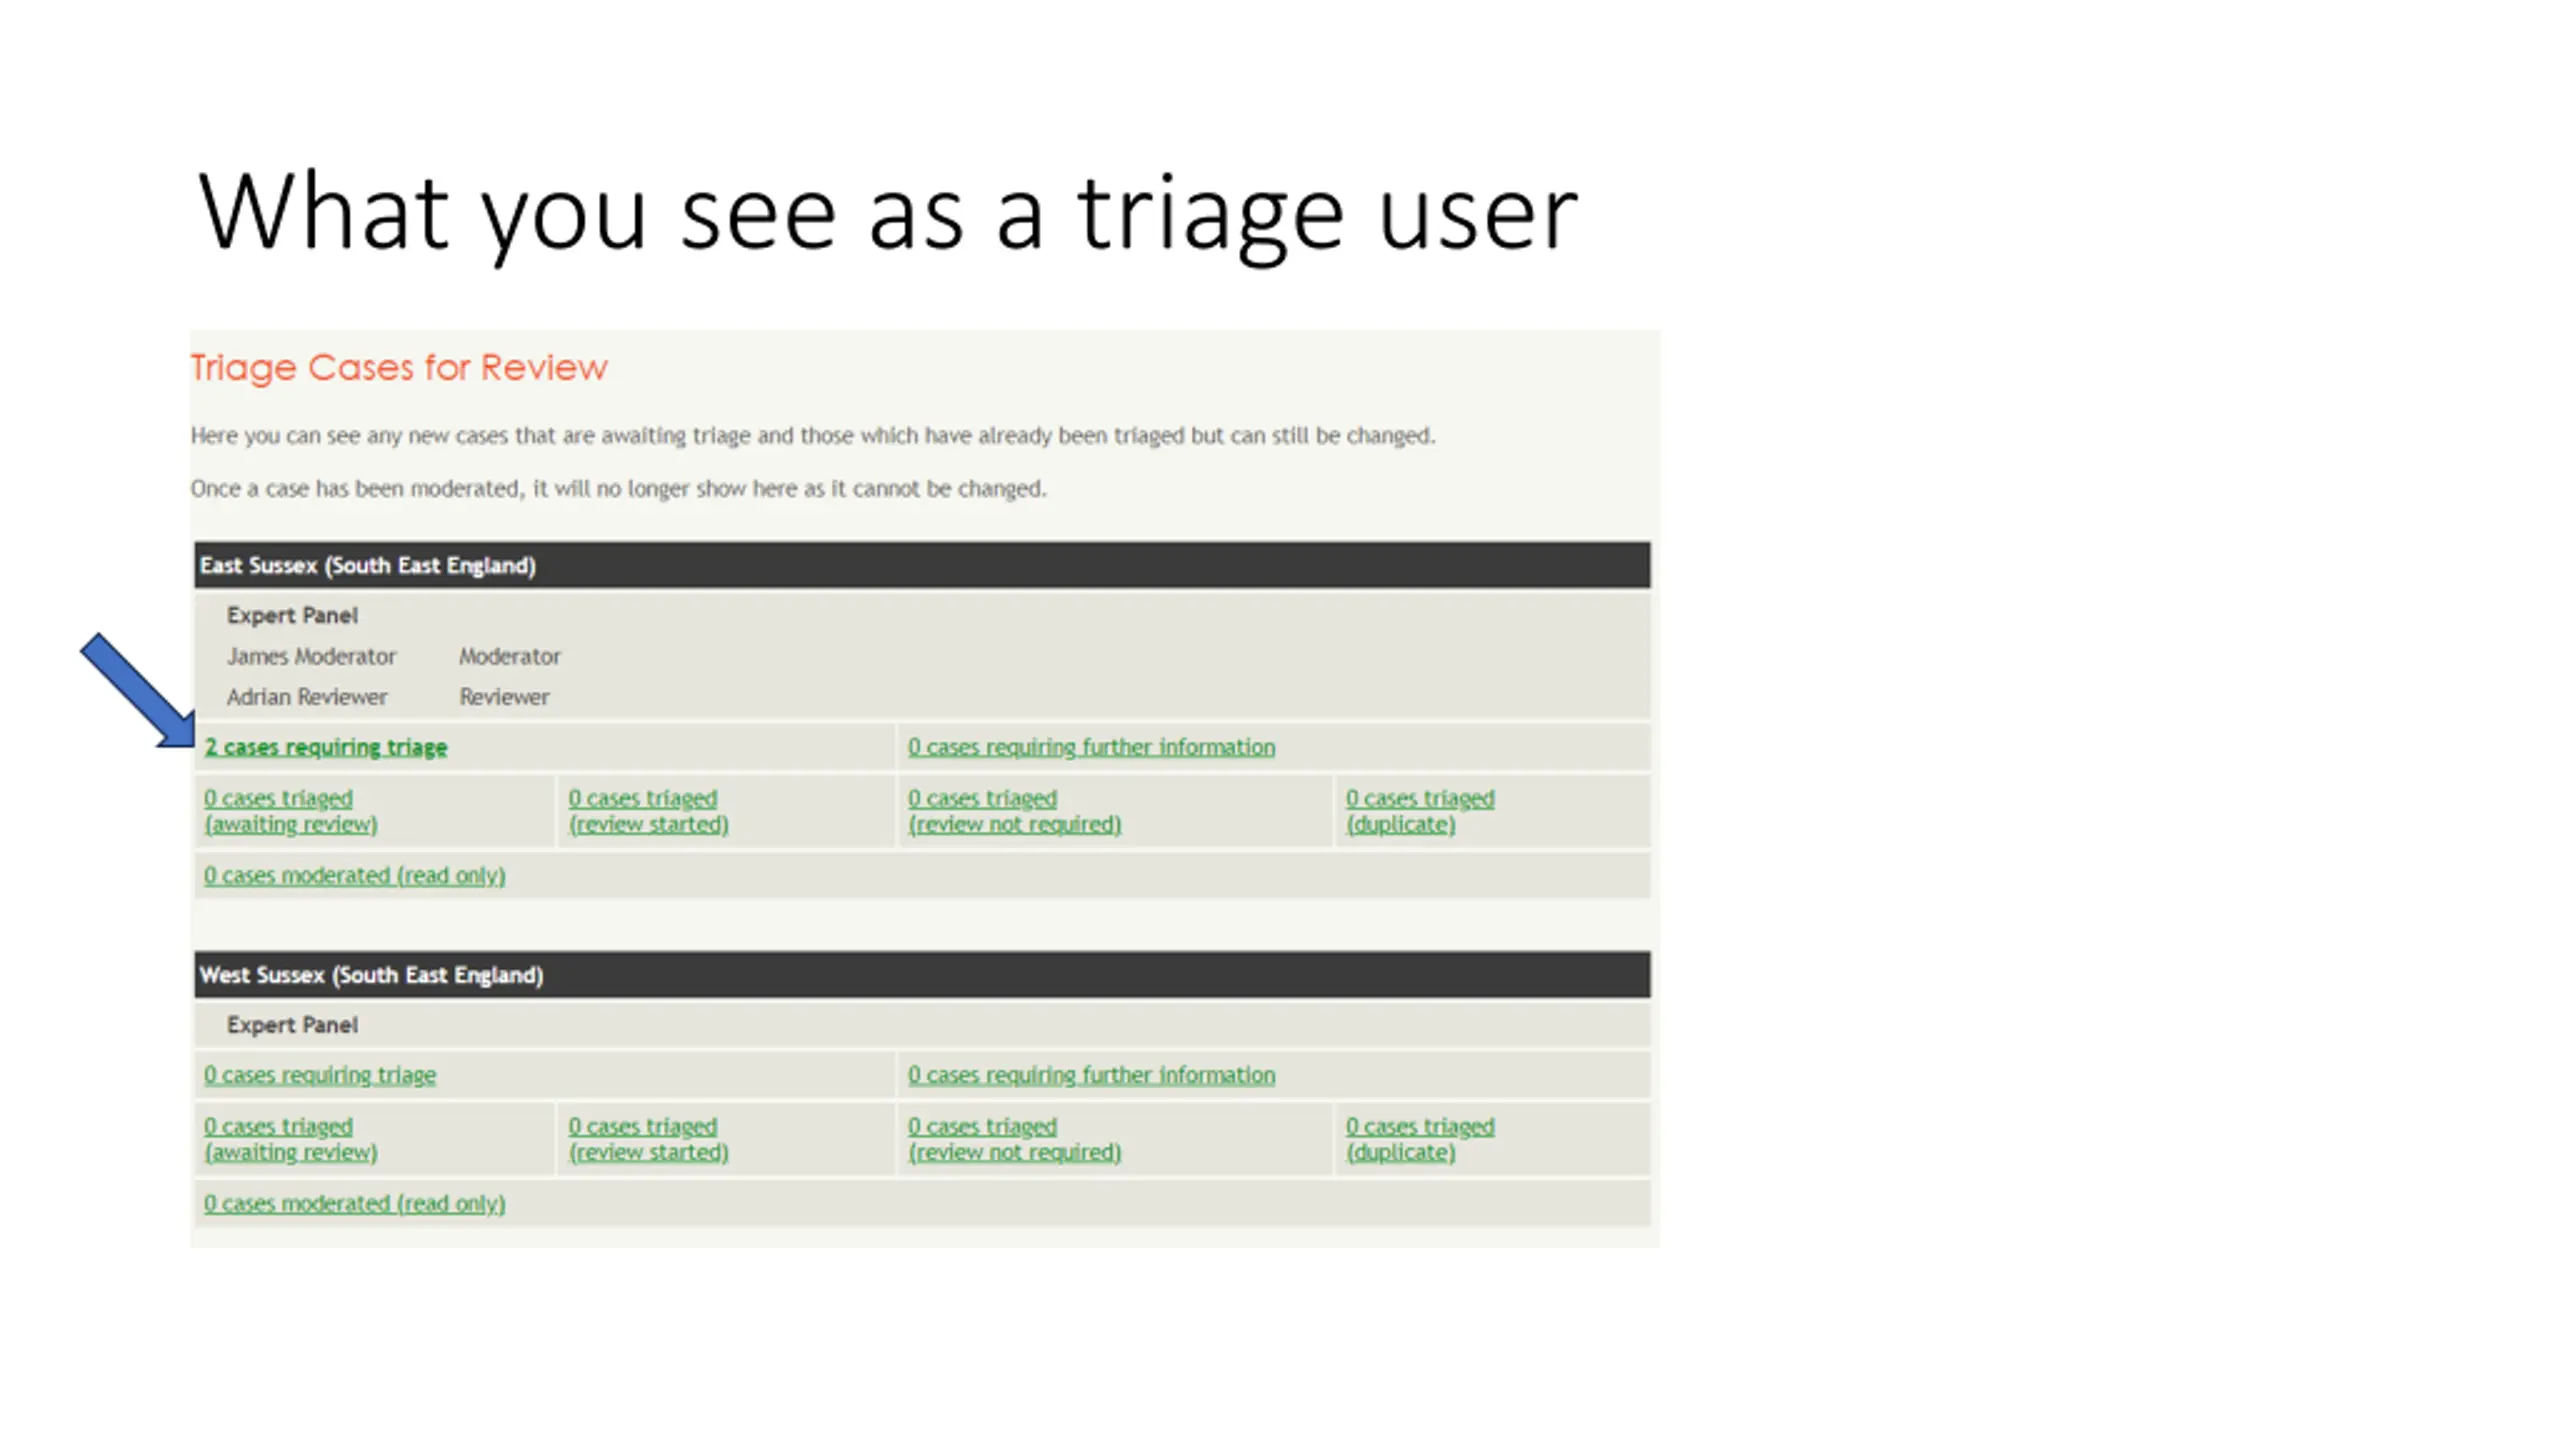The height and width of the screenshot is (1440, 2560).
Task: View West Sussex cases triaged review not required
Action: pos(1014,1139)
